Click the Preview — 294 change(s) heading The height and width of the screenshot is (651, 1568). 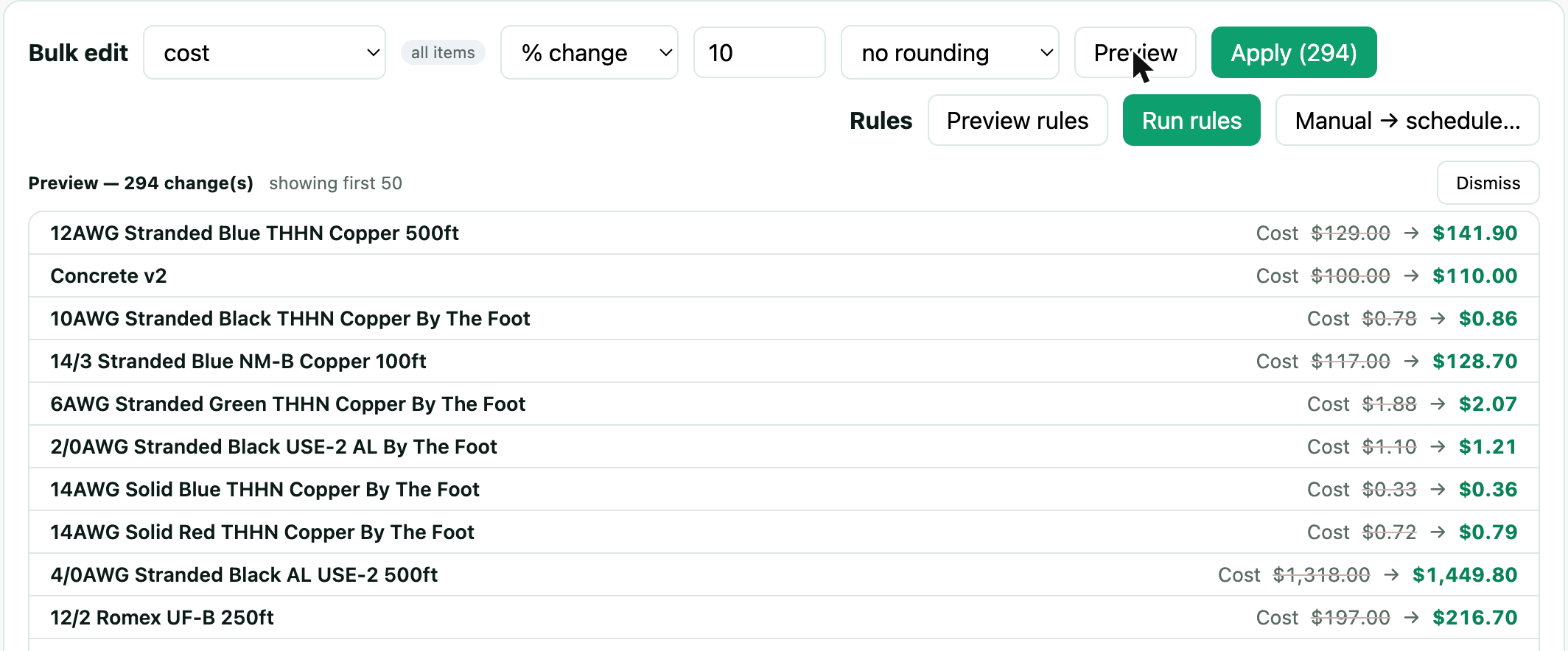pyautogui.click(x=141, y=183)
